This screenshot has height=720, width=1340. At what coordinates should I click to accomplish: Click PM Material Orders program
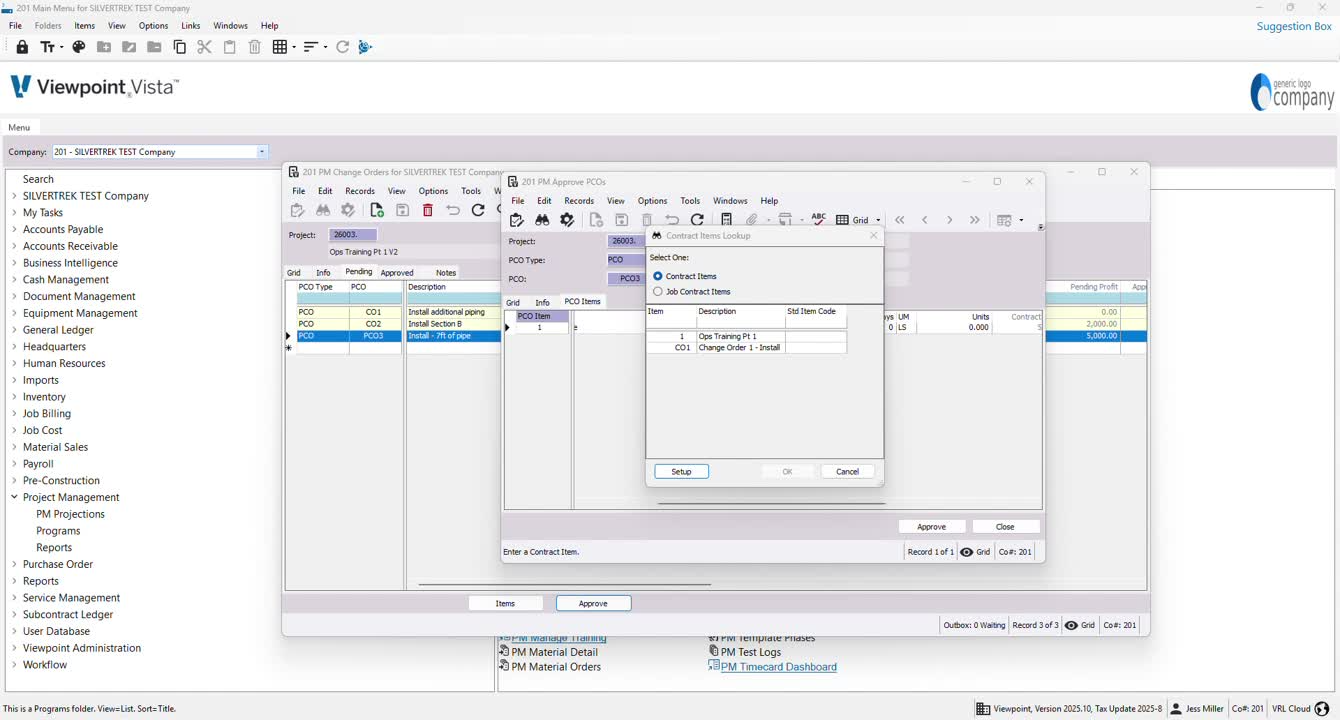556,667
